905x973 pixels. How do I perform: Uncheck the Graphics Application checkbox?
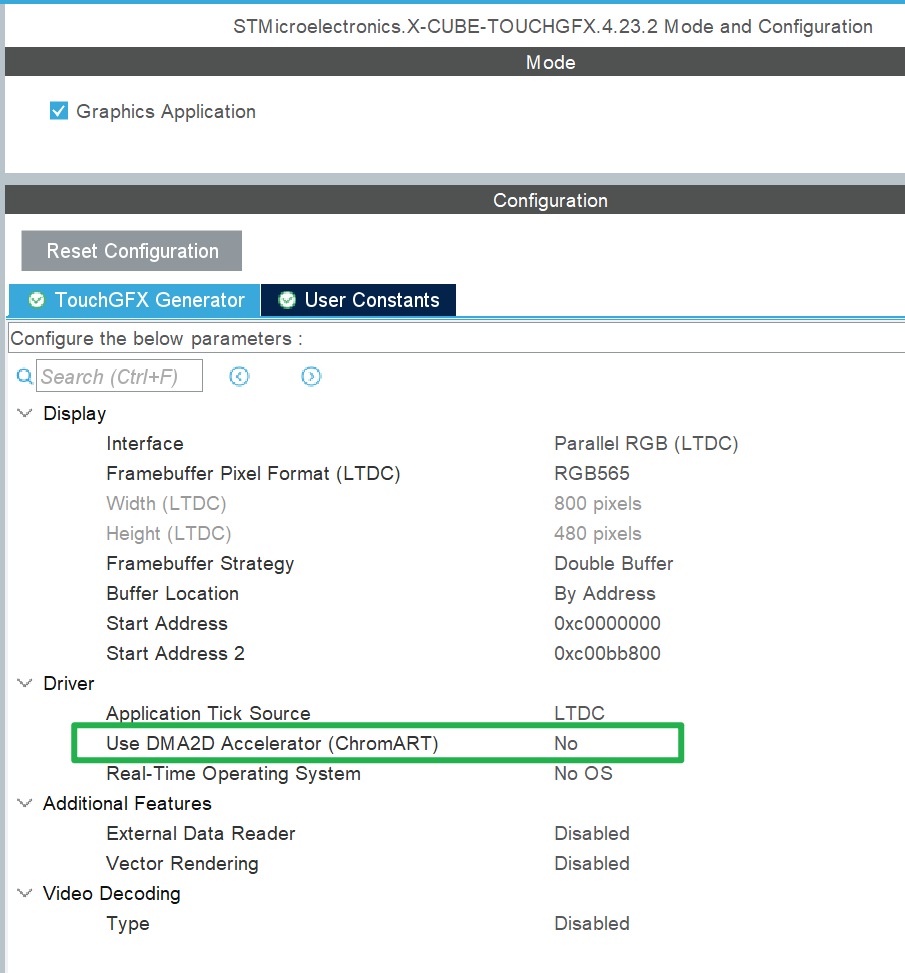coord(59,111)
